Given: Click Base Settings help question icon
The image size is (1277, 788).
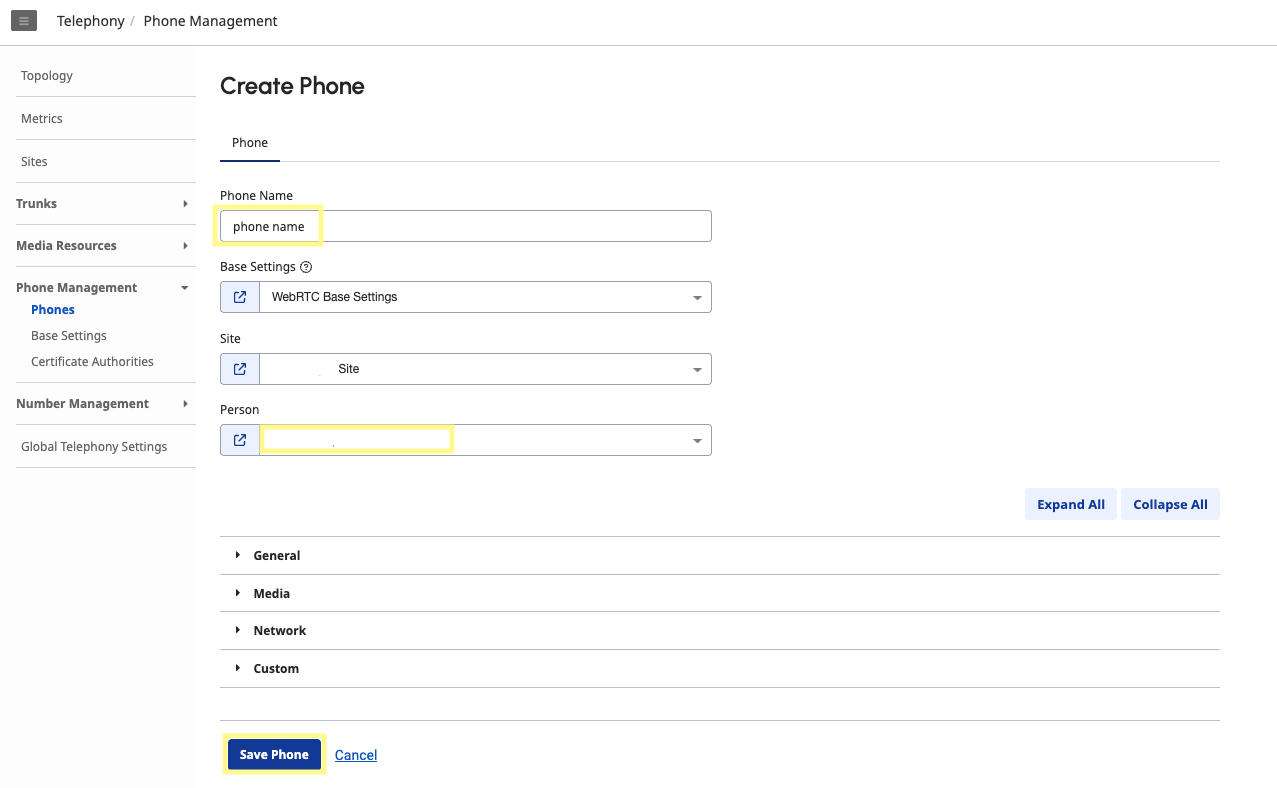Looking at the screenshot, I should (x=306, y=267).
